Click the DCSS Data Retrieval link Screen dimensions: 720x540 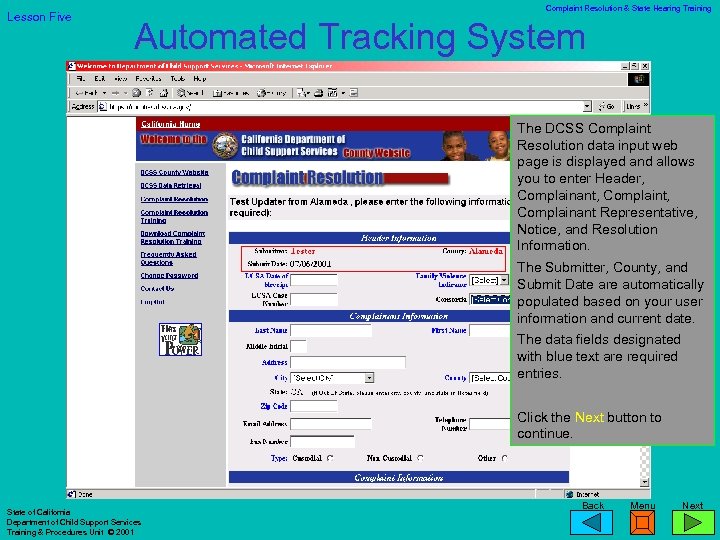[171, 186]
